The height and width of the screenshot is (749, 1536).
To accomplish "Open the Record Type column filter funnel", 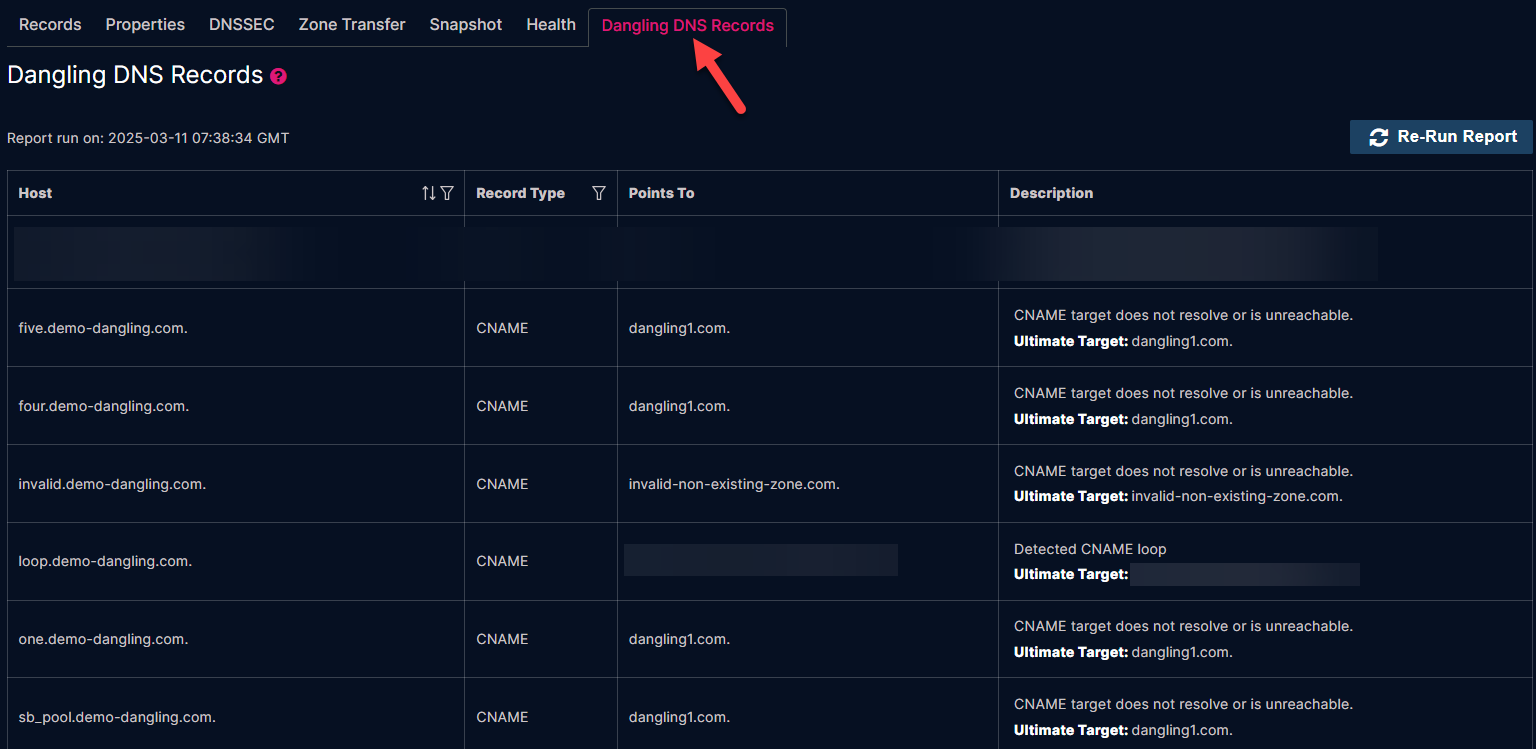I will (x=598, y=193).
